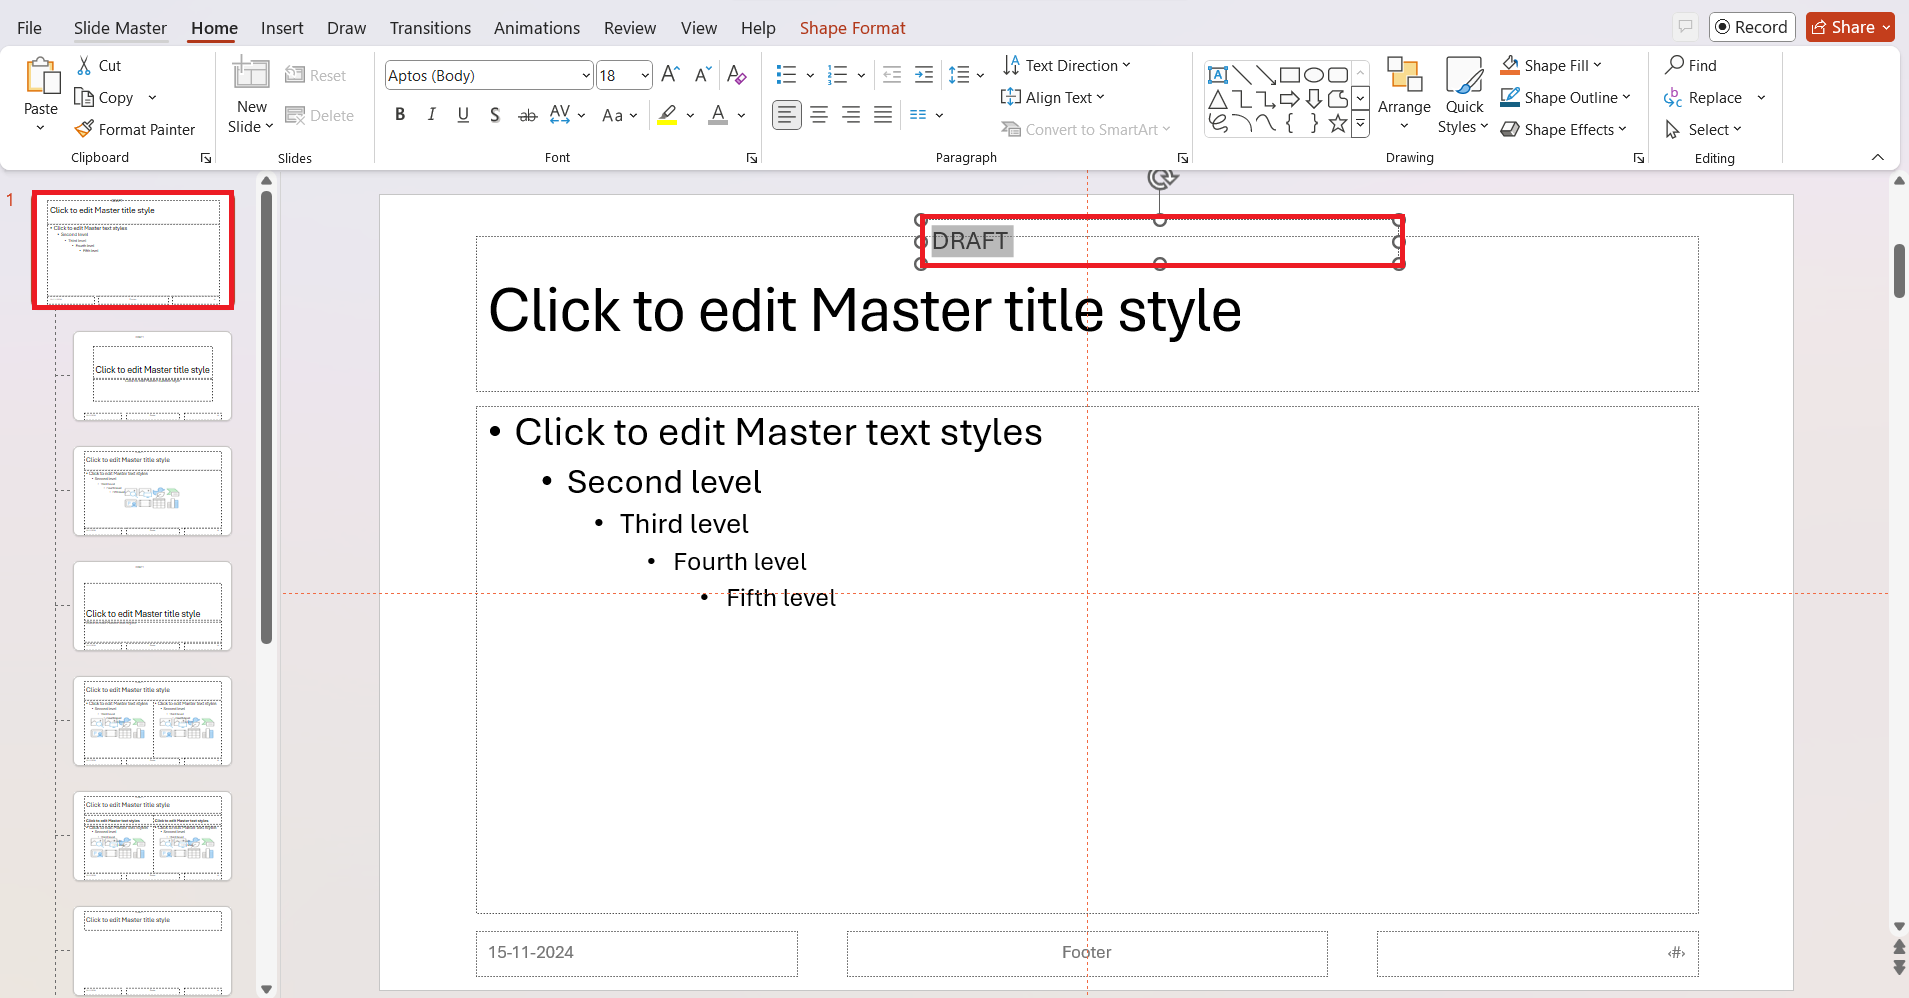
Task: Increase list indent level
Action: [924, 74]
